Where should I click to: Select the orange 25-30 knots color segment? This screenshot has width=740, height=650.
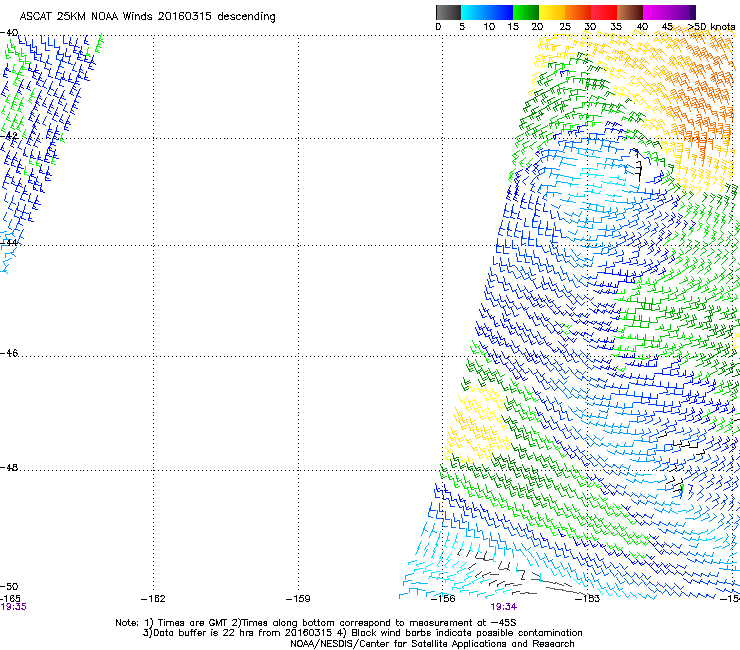(578, 12)
